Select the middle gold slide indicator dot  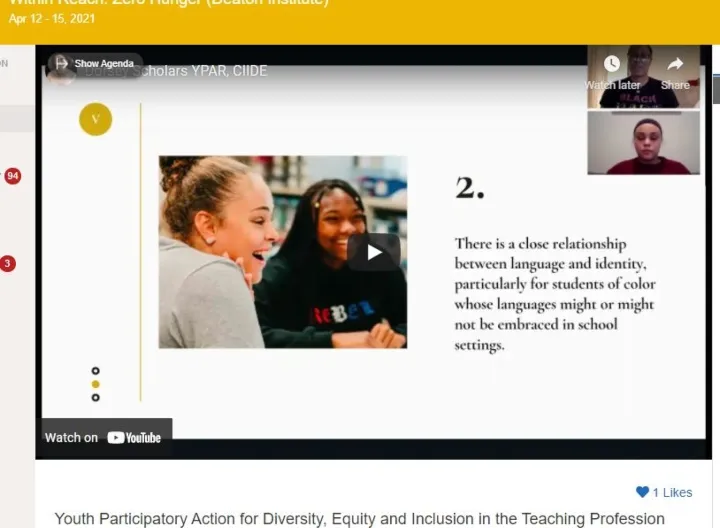click(95, 384)
